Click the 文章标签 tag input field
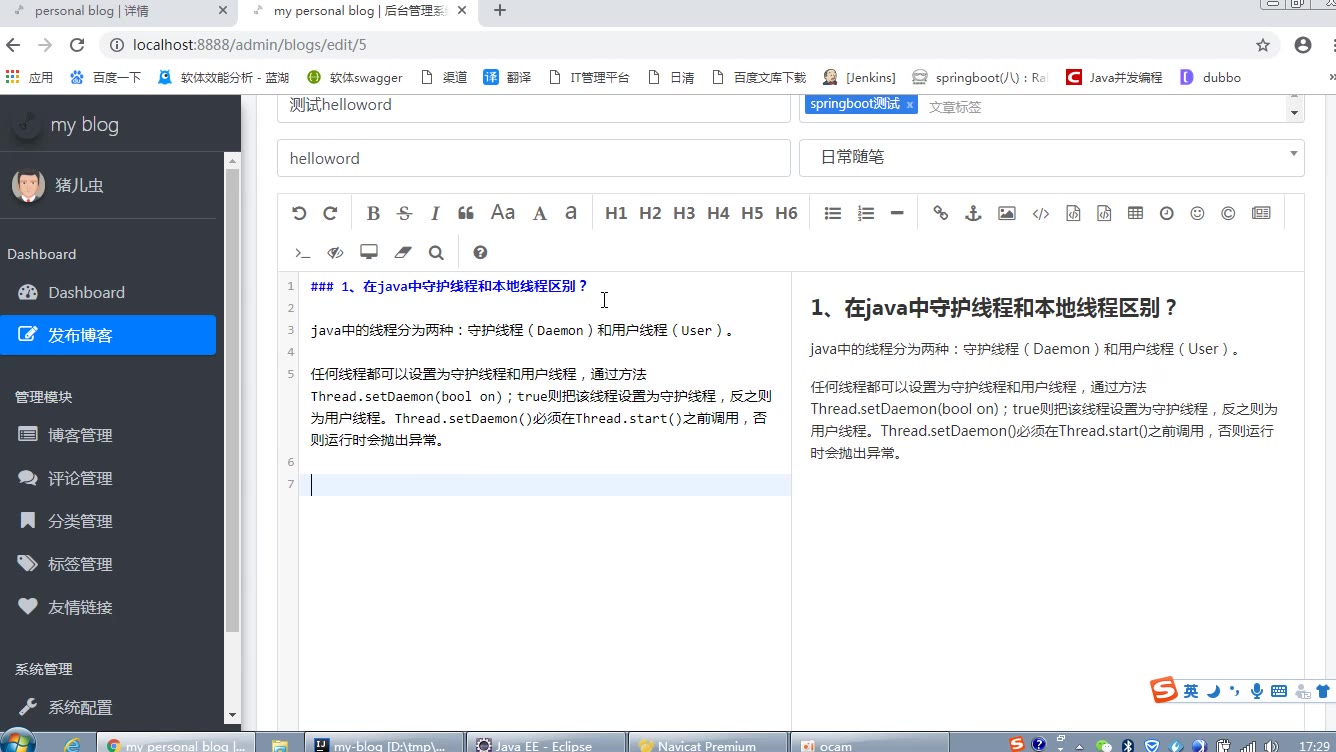This screenshot has width=1336, height=752. coord(1000,107)
